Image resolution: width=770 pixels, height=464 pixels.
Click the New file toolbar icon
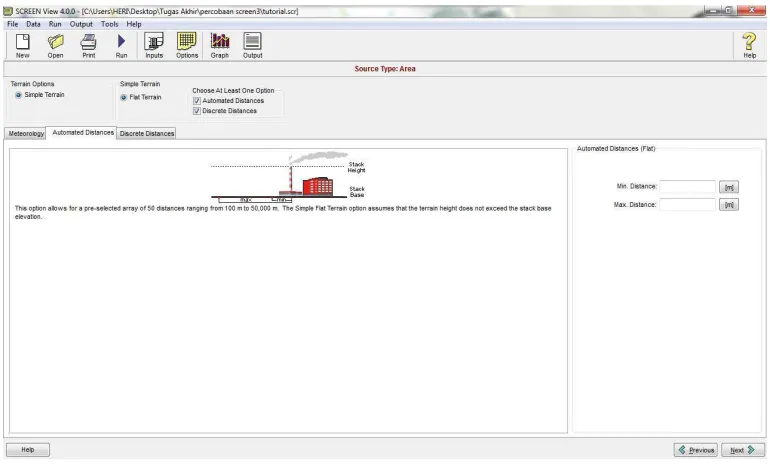[x=23, y=46]
